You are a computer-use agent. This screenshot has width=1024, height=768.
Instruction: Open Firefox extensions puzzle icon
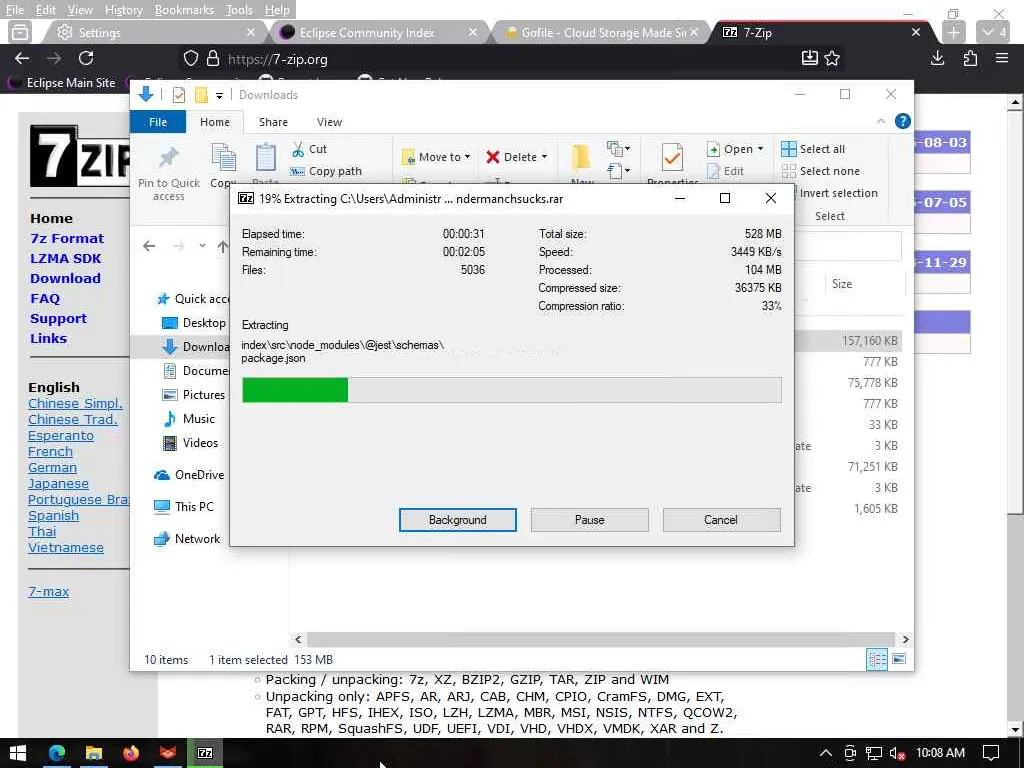[x=970, y=59]
